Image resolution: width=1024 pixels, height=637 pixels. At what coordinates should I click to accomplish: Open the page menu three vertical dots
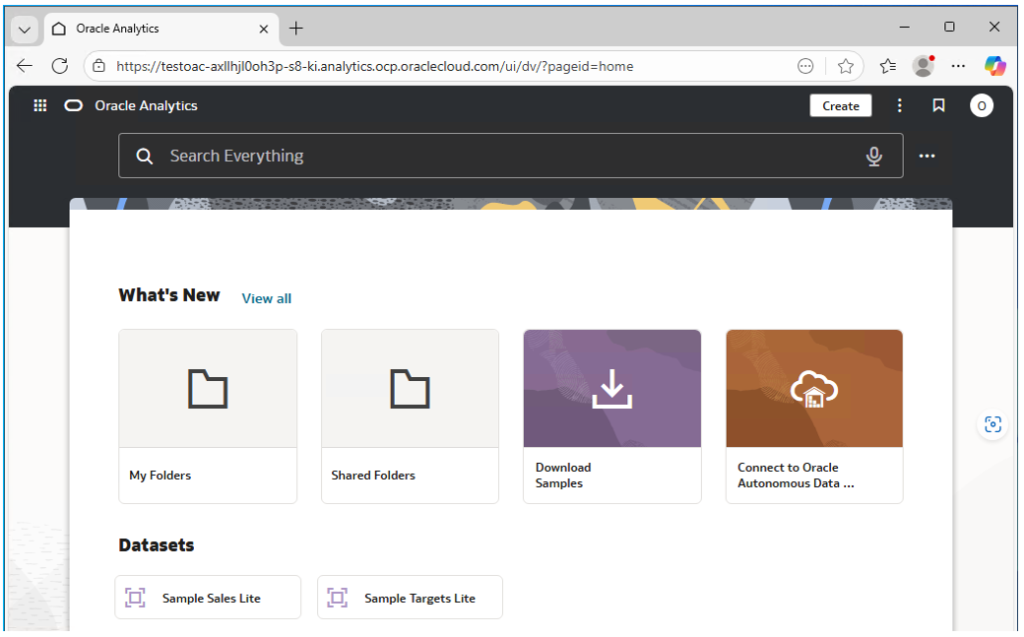[899, 106]
